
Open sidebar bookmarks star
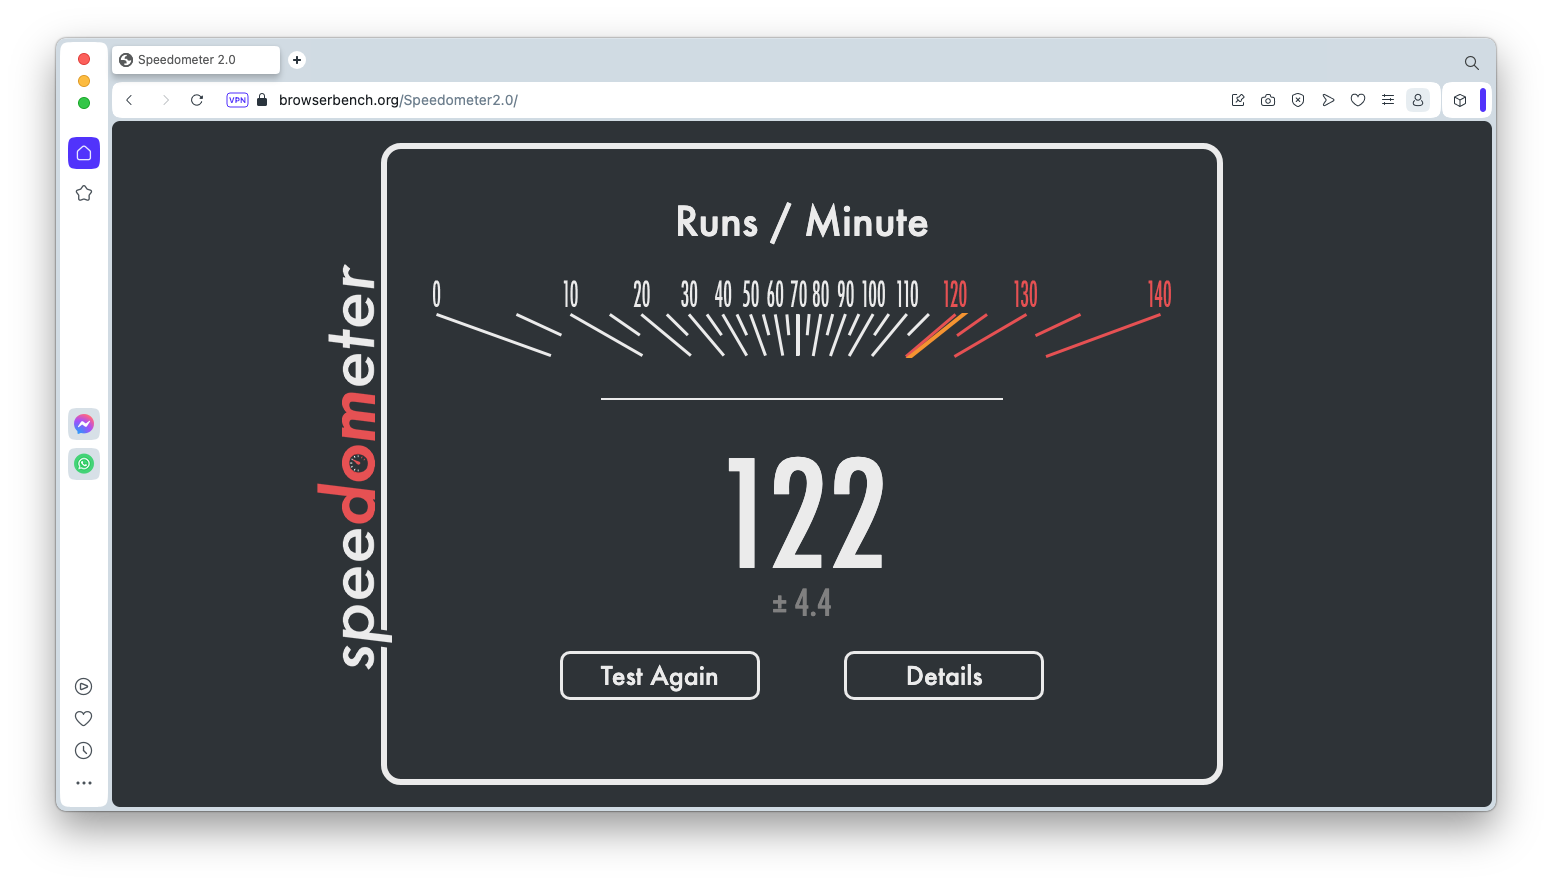[84, 193]
